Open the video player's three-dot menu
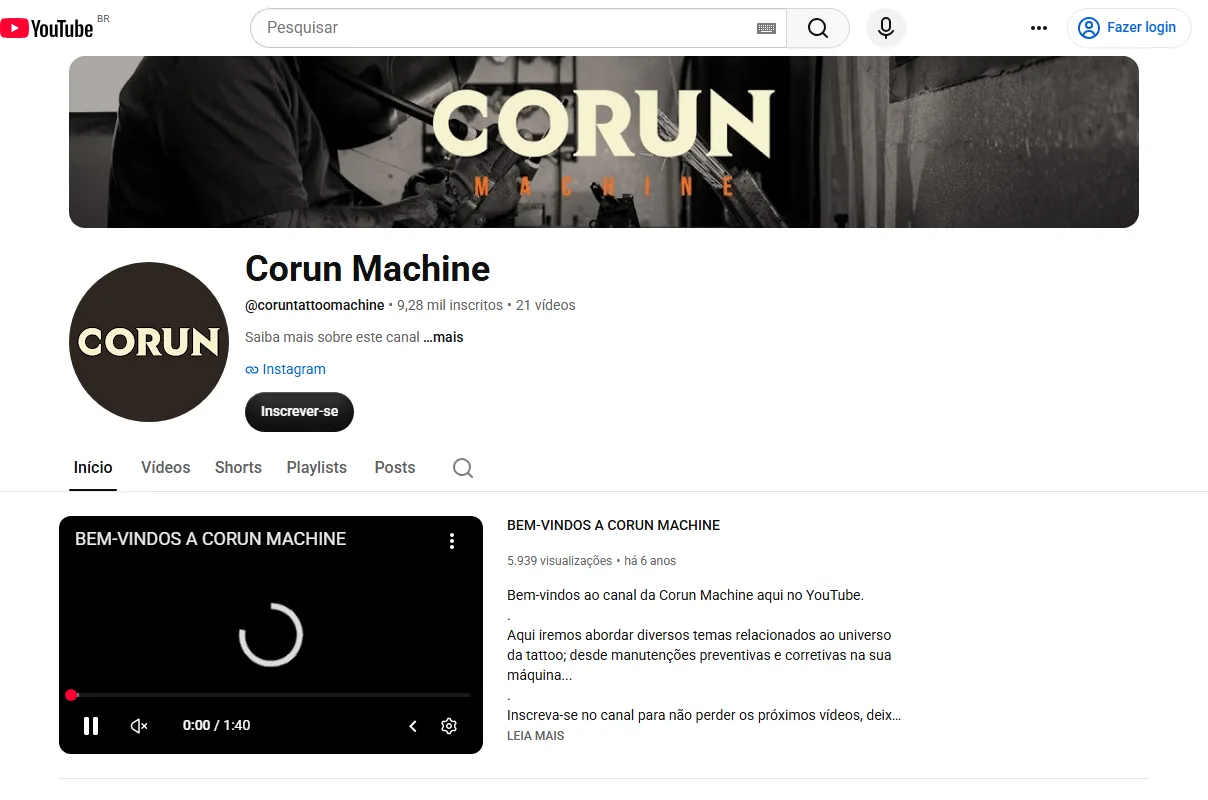This screenshot has width=1208, height=800. [452, 541]
